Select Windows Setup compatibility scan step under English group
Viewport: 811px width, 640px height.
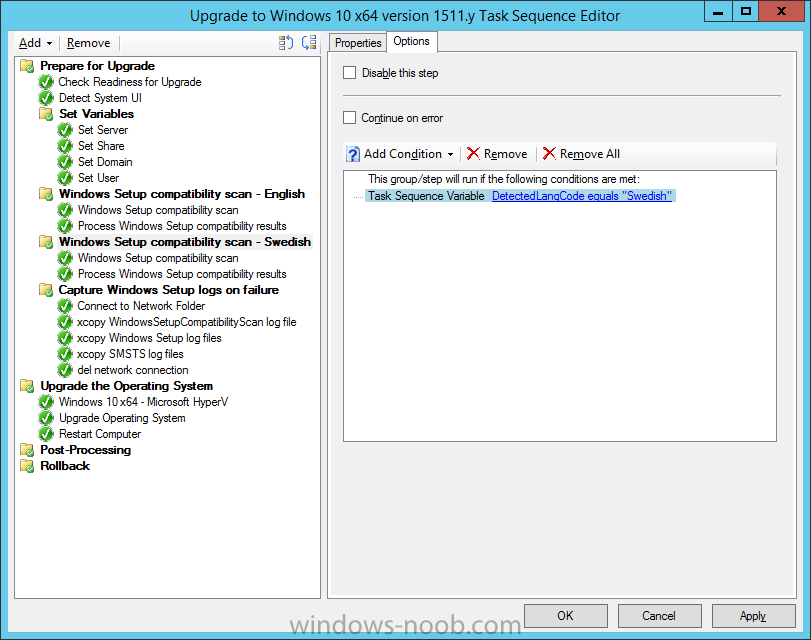pos(158,210)
